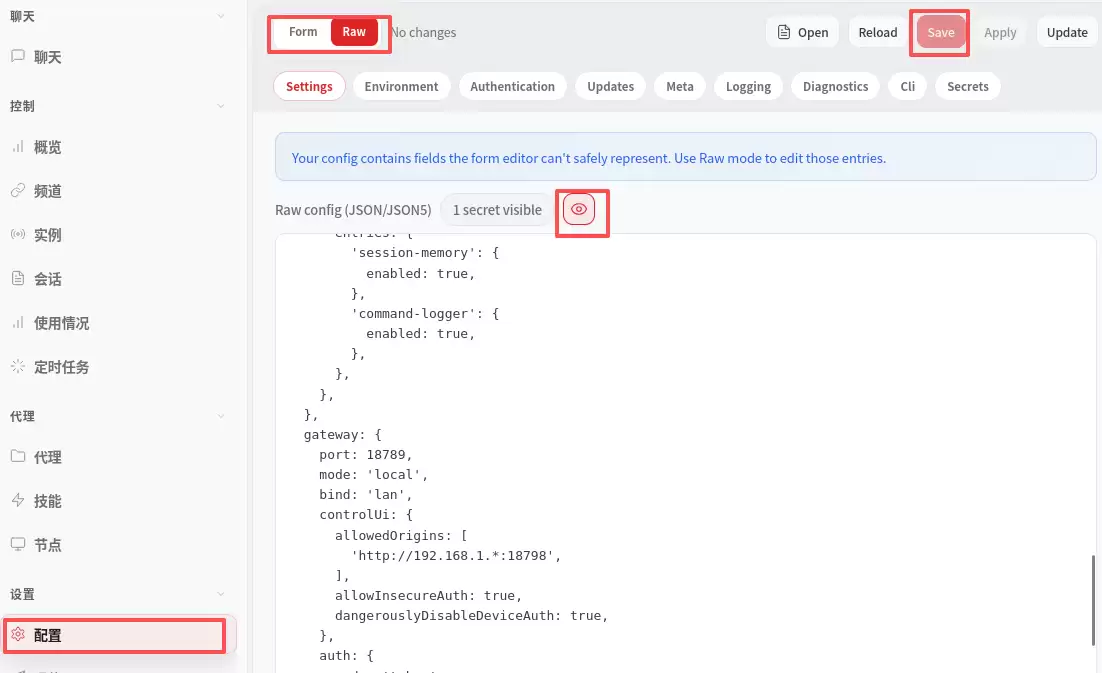
Task: Click the link icon for 频道
Action: pos(18,191)
